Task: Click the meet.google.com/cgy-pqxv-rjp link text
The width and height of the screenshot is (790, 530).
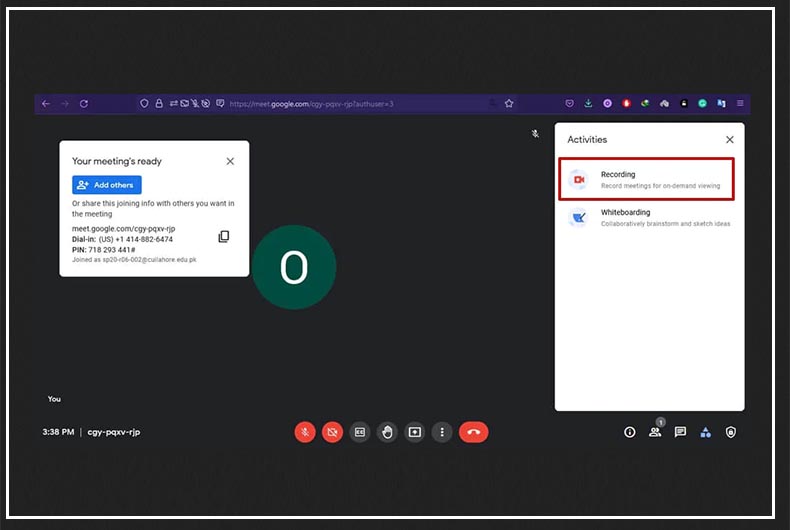Action: point(123,229)
